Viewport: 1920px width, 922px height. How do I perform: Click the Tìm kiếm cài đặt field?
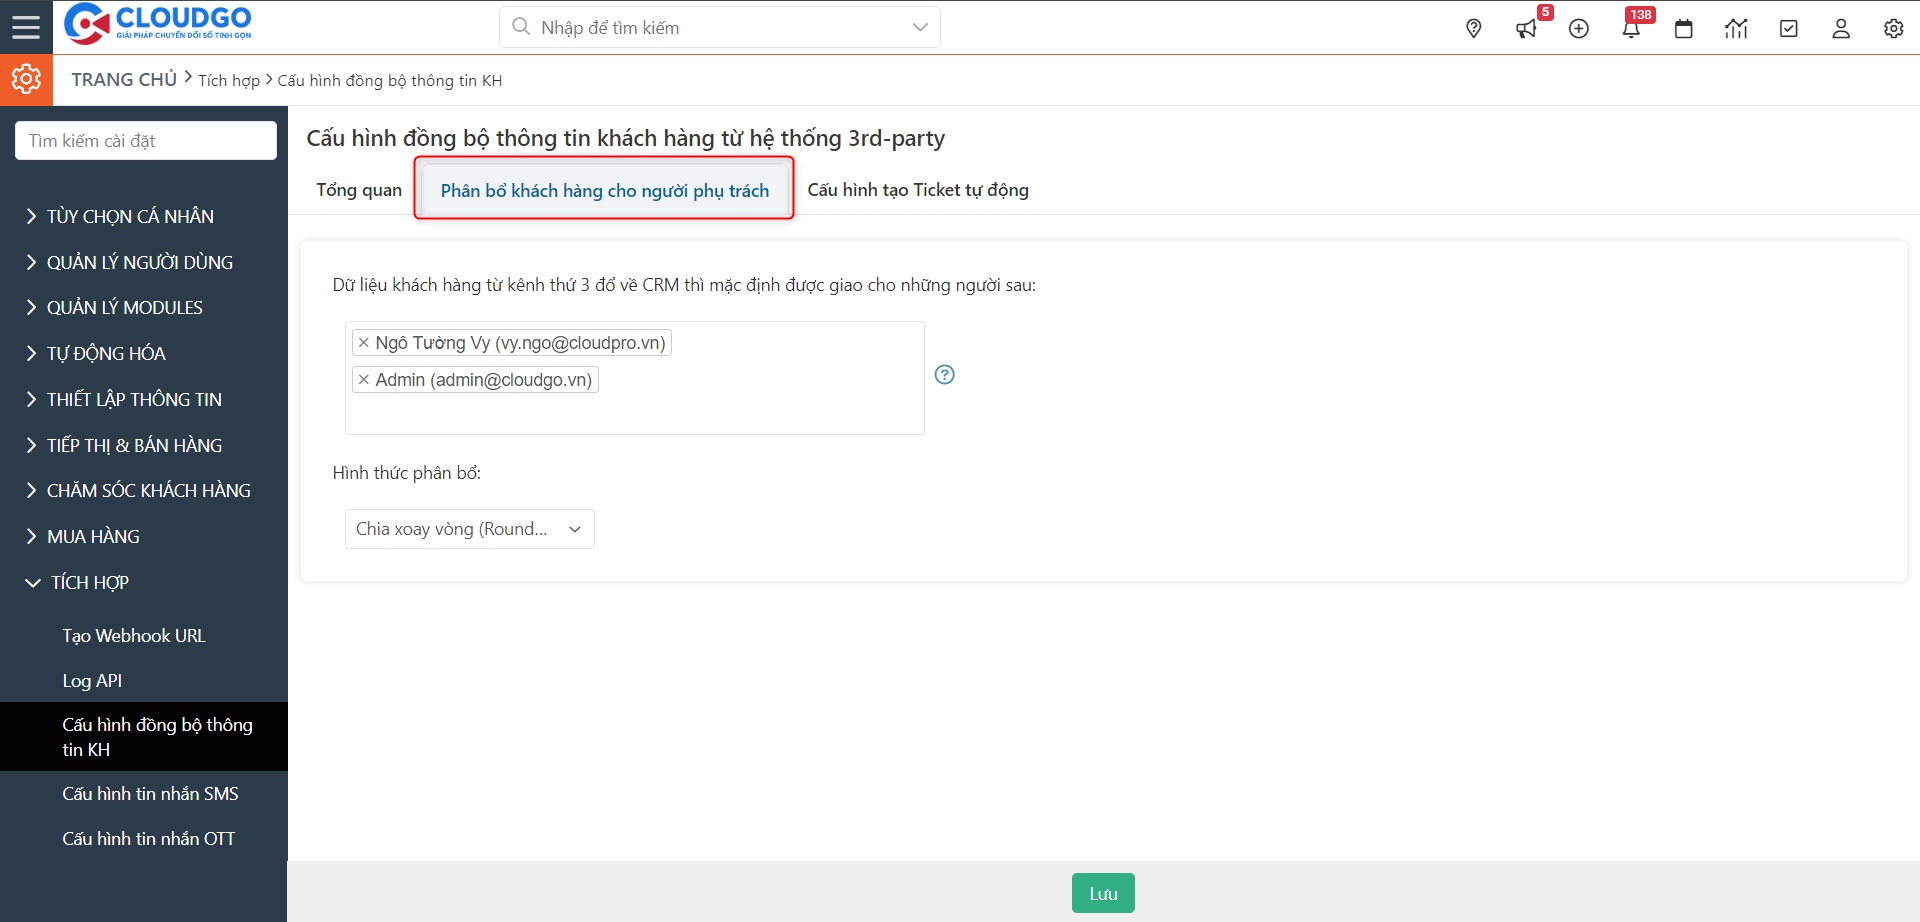[146, 141]
